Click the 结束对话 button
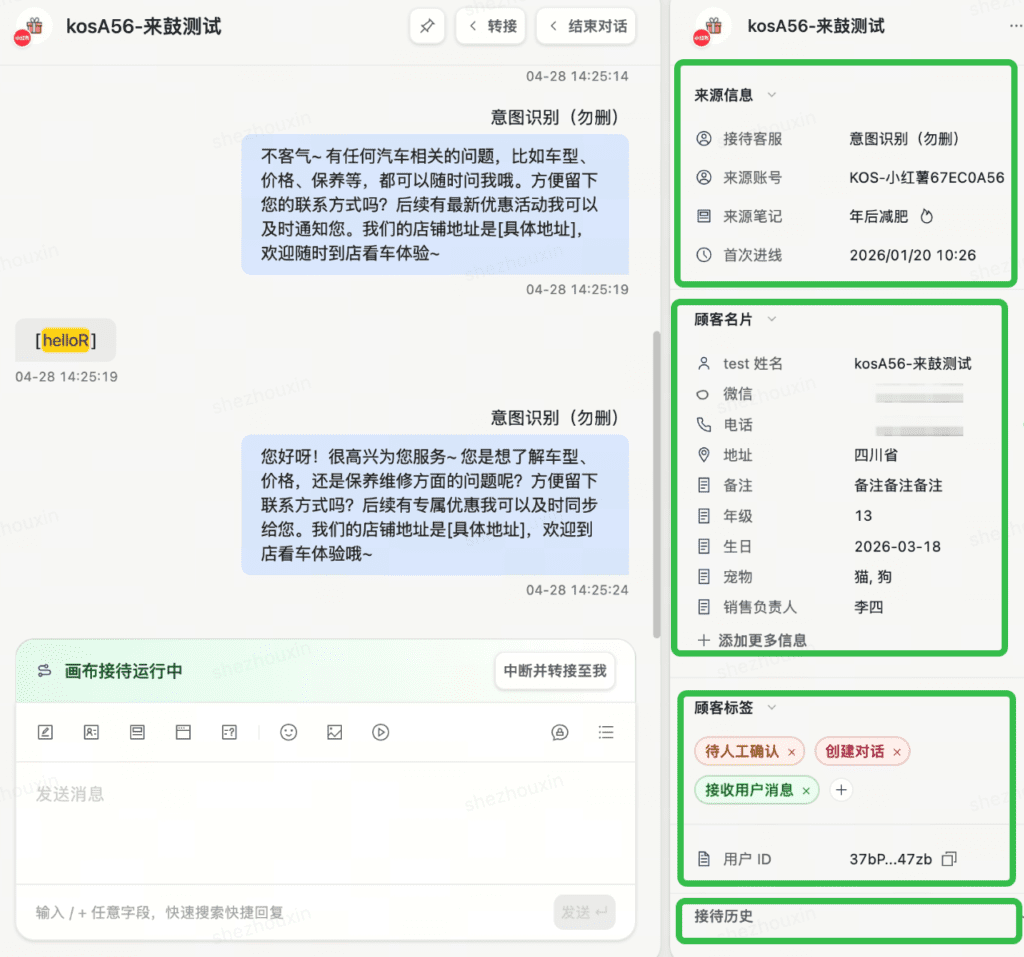The width and height of the screenshot is (1024, 957). click(586, 26)
